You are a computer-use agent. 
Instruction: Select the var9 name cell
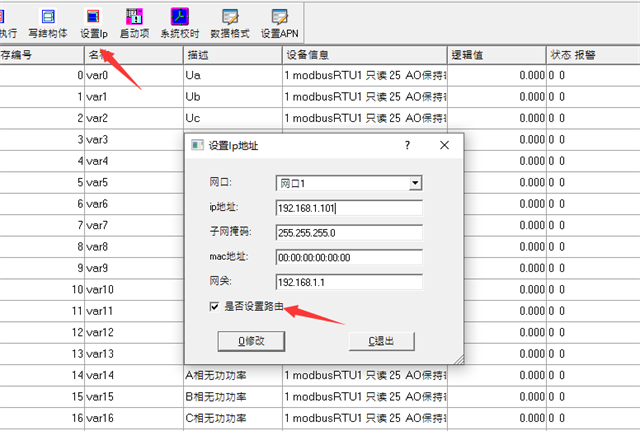(134, 268)
